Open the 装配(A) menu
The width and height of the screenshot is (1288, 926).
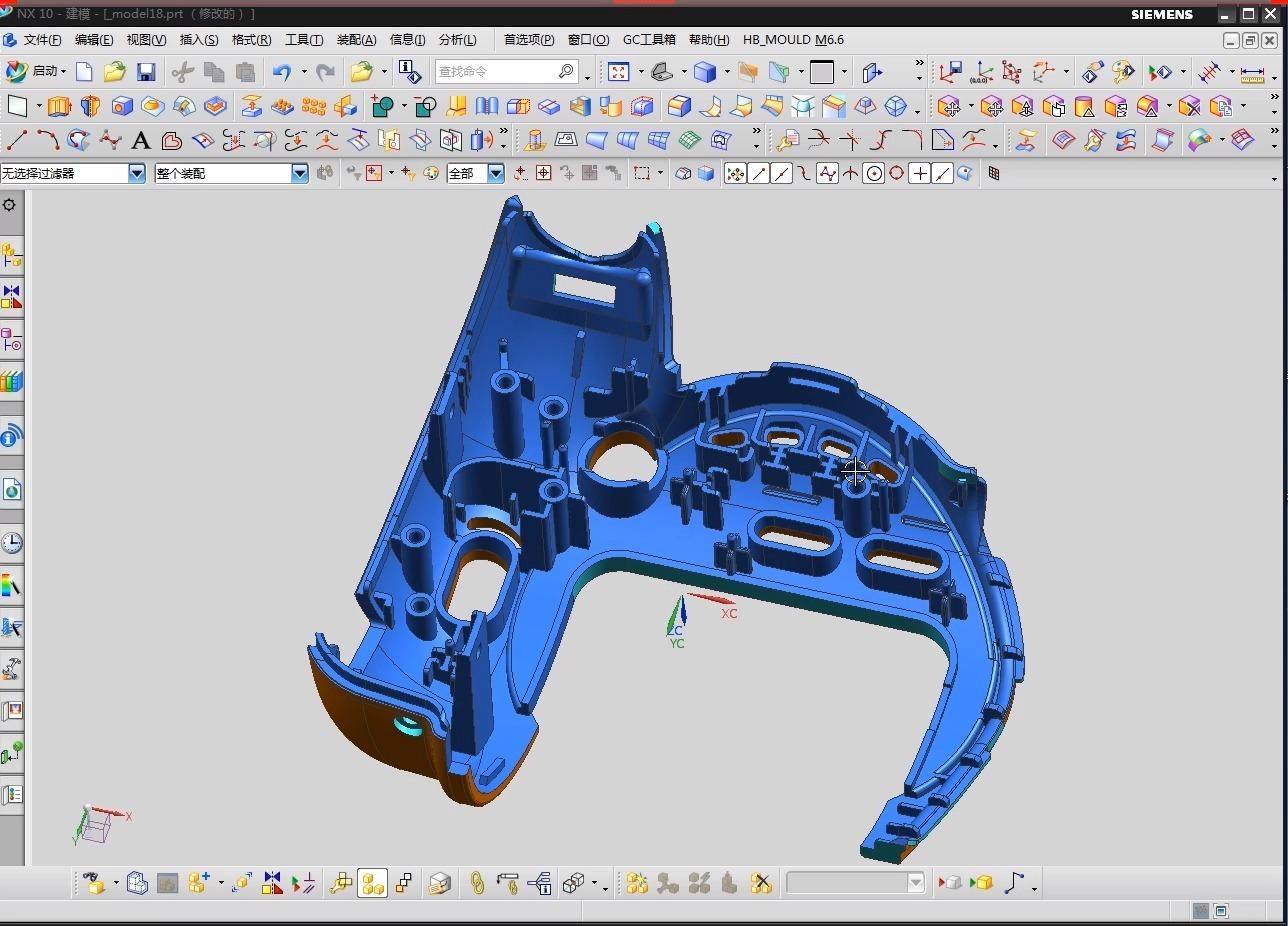click(356, 40)
